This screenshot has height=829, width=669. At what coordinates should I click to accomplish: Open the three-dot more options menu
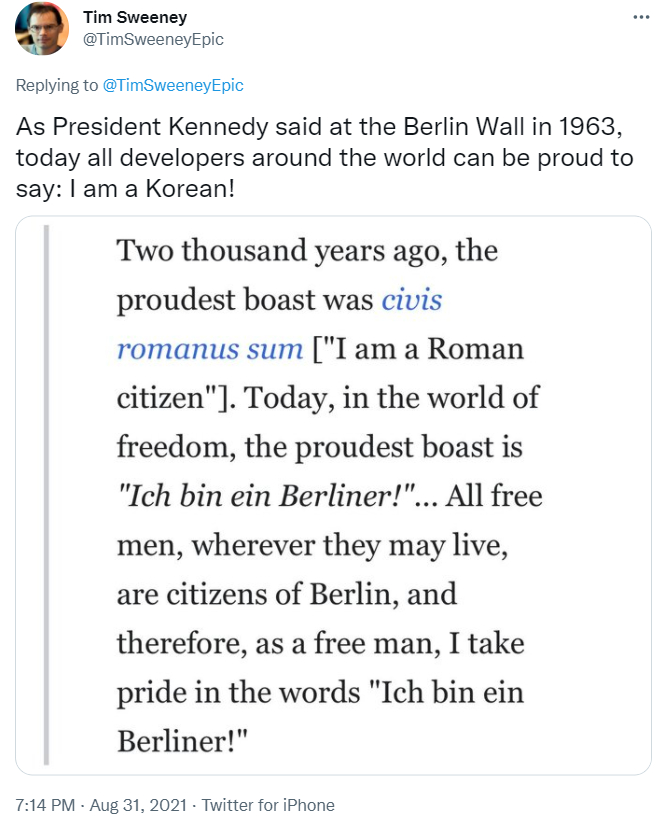pos(640,18)
